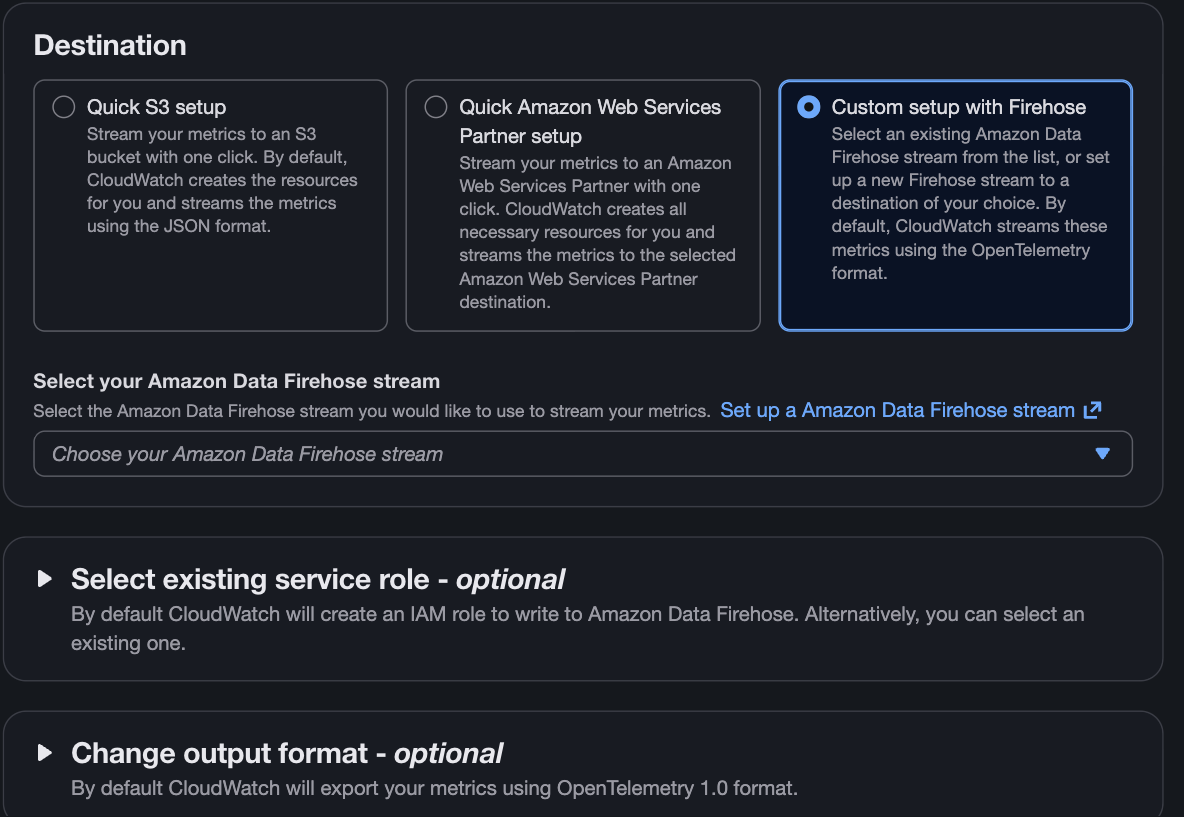
Task: Click Select your Amazon Data Firehose stream label
Action: [x=236, y=381]
